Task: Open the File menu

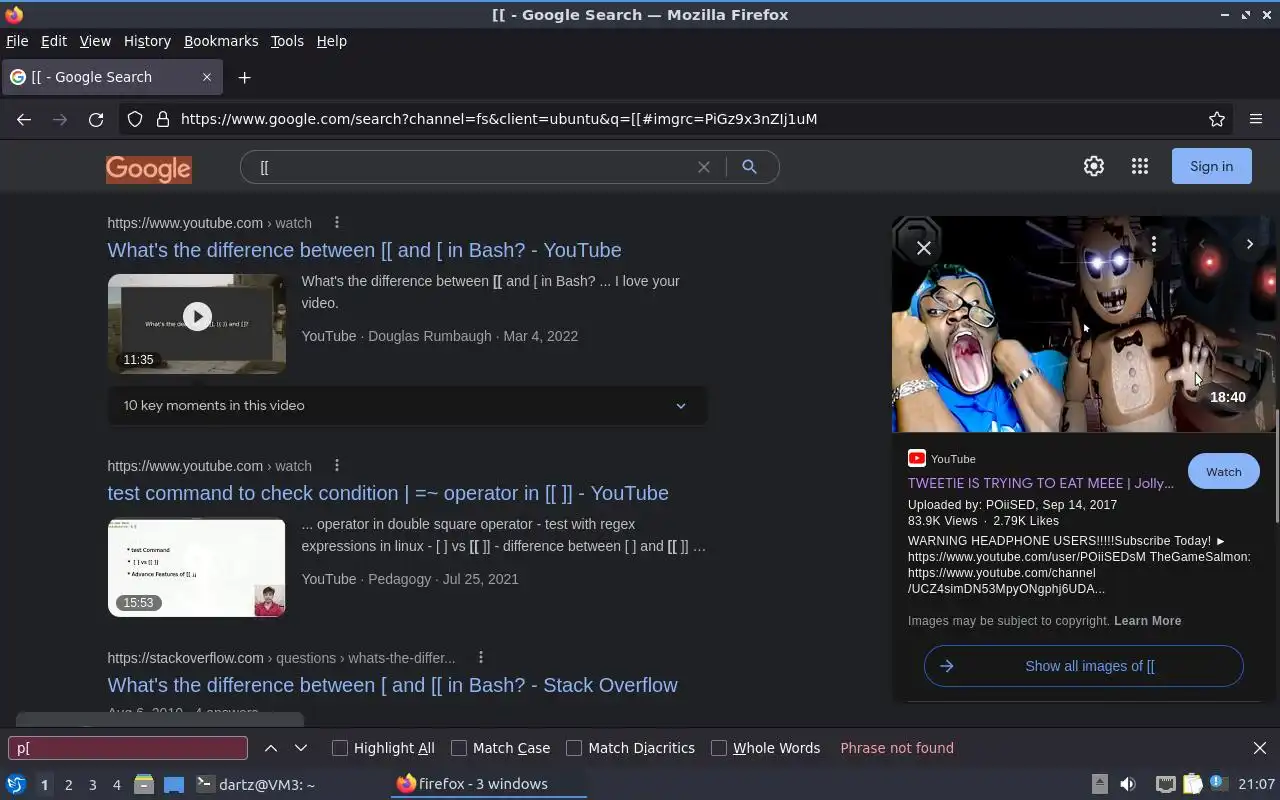Action: click(x=17, y=41)
